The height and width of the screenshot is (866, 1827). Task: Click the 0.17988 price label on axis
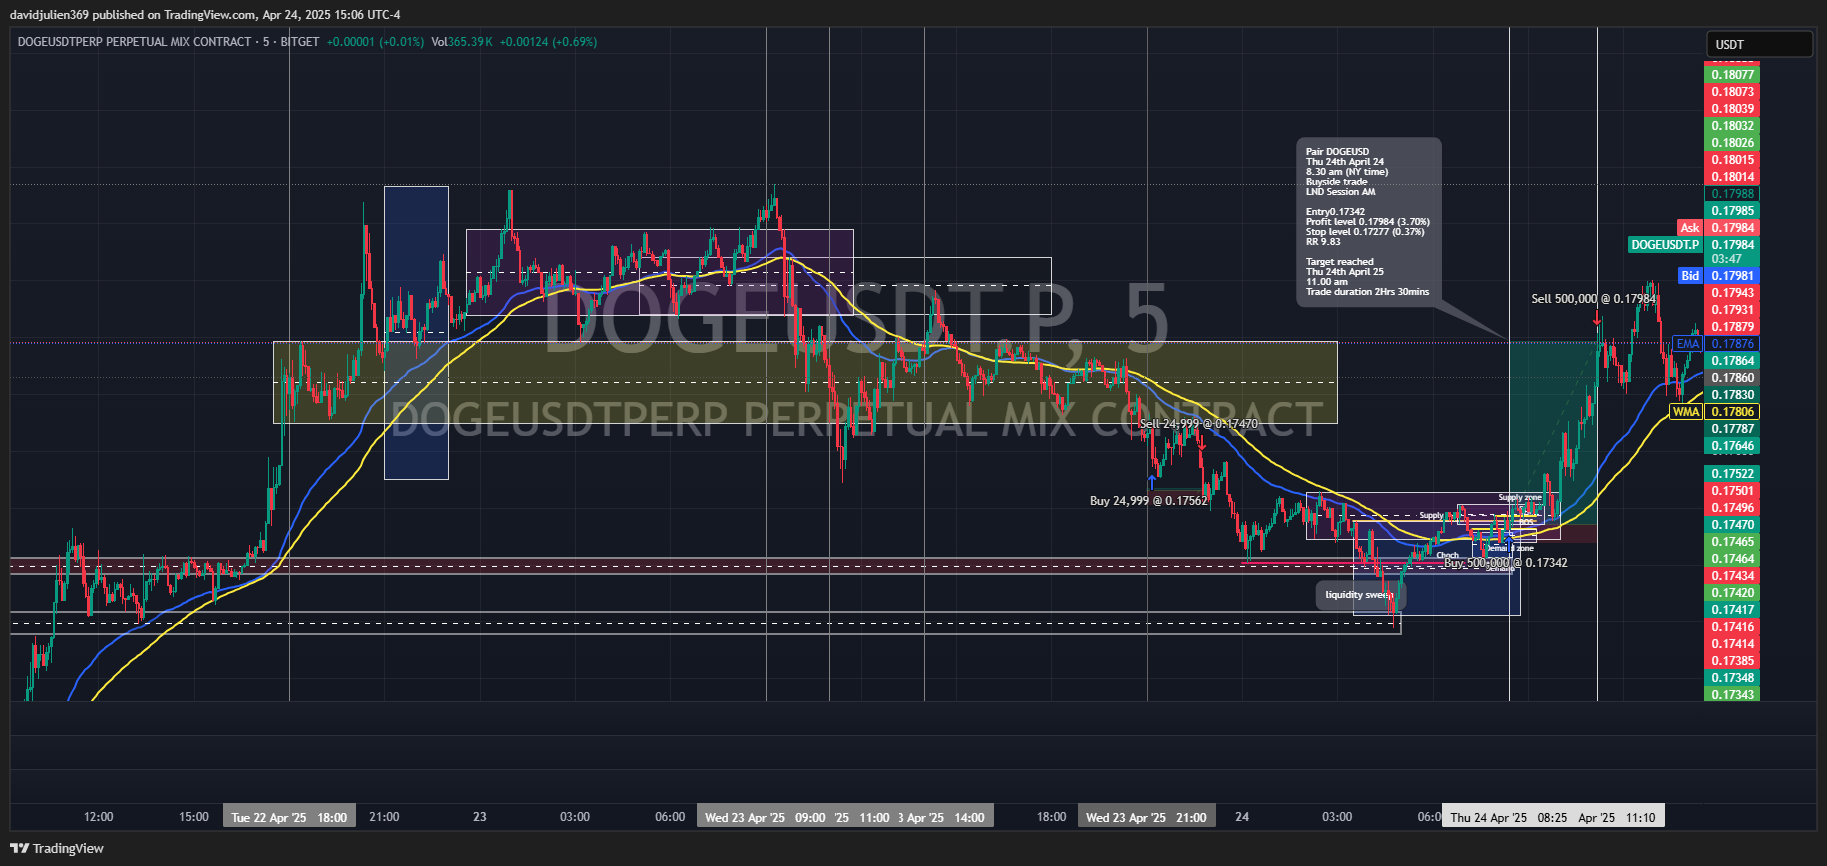tap(1732, 194)
